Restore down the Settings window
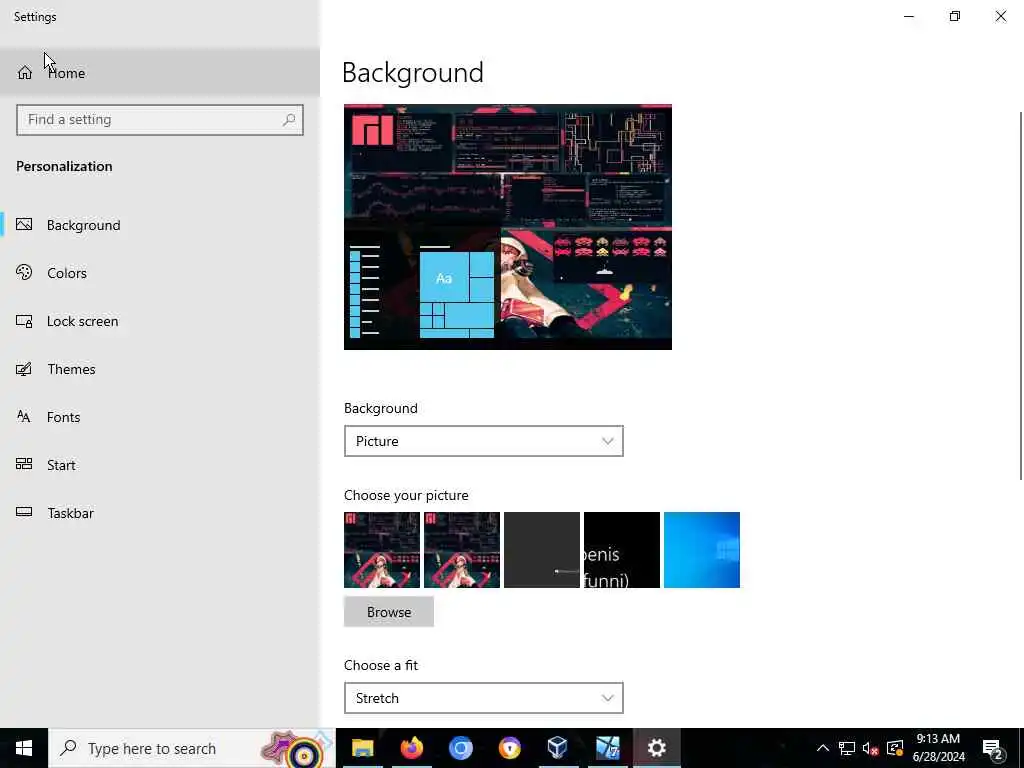The width and height of the screenshot is (1024, 768). (x=955, y=16)
